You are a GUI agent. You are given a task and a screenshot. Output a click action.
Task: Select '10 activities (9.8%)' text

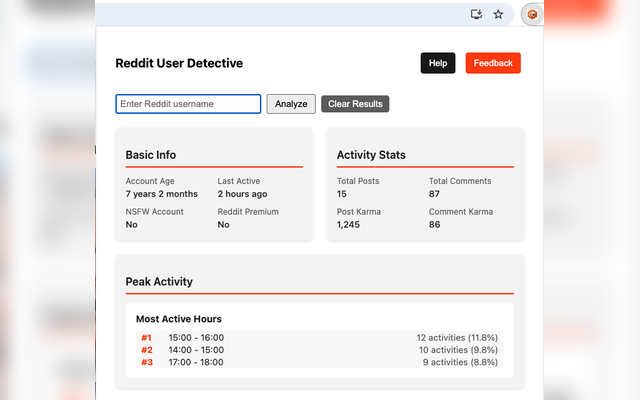click(458, 350)
